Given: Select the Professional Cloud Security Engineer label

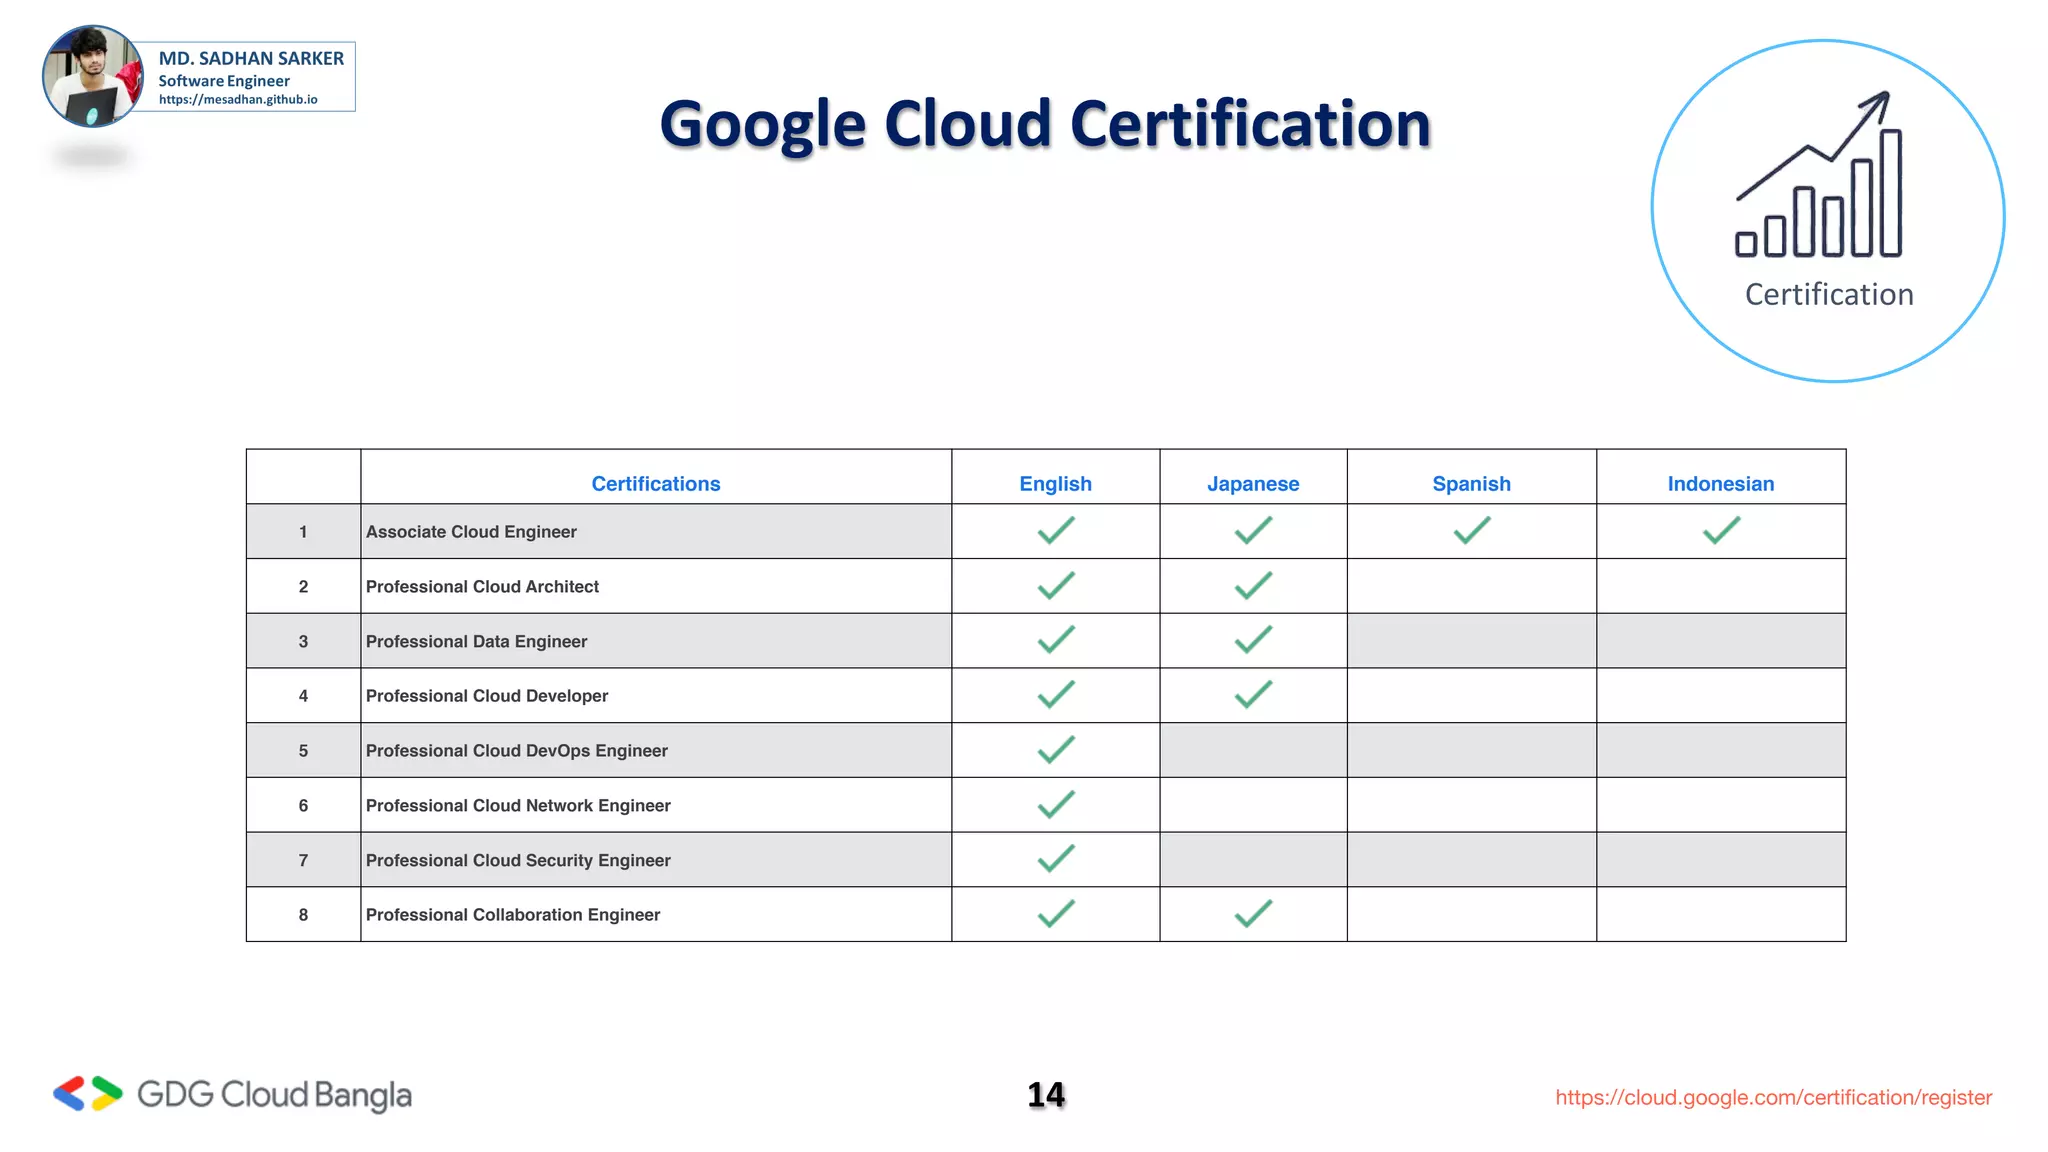Looking at the screenshot, I should [518, 861].
